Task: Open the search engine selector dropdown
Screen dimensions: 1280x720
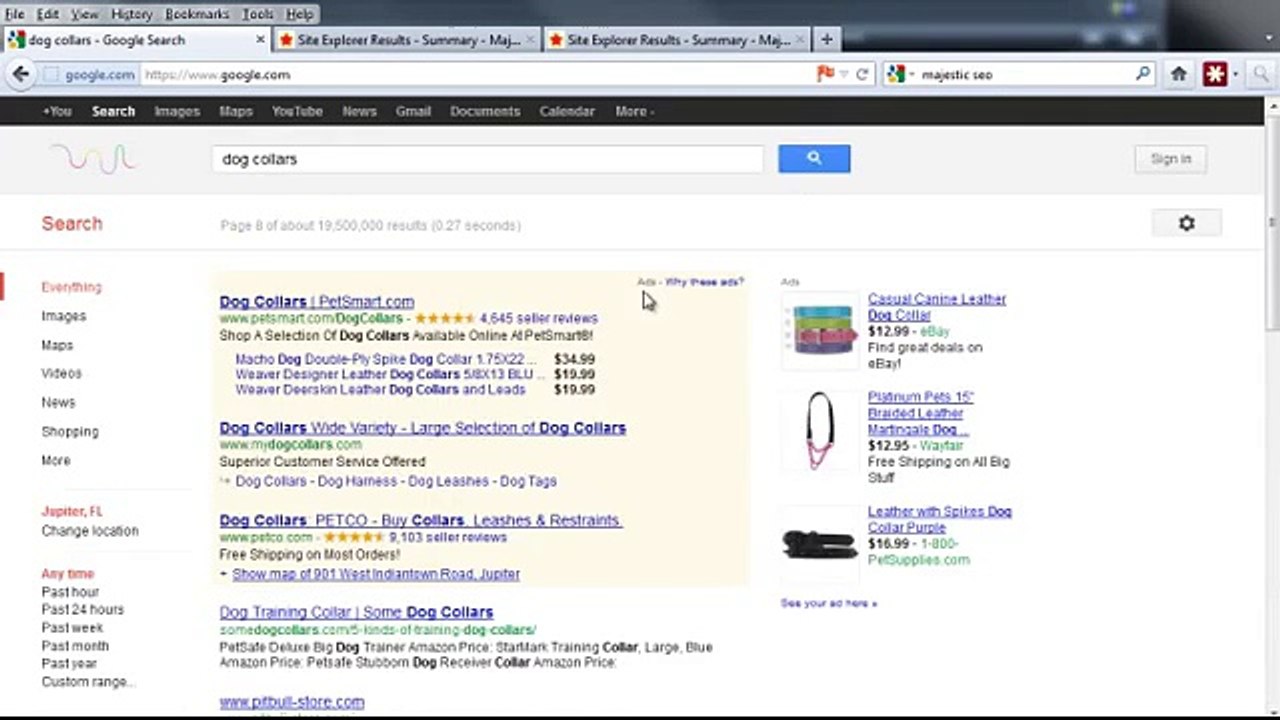Action: (899, 74)
